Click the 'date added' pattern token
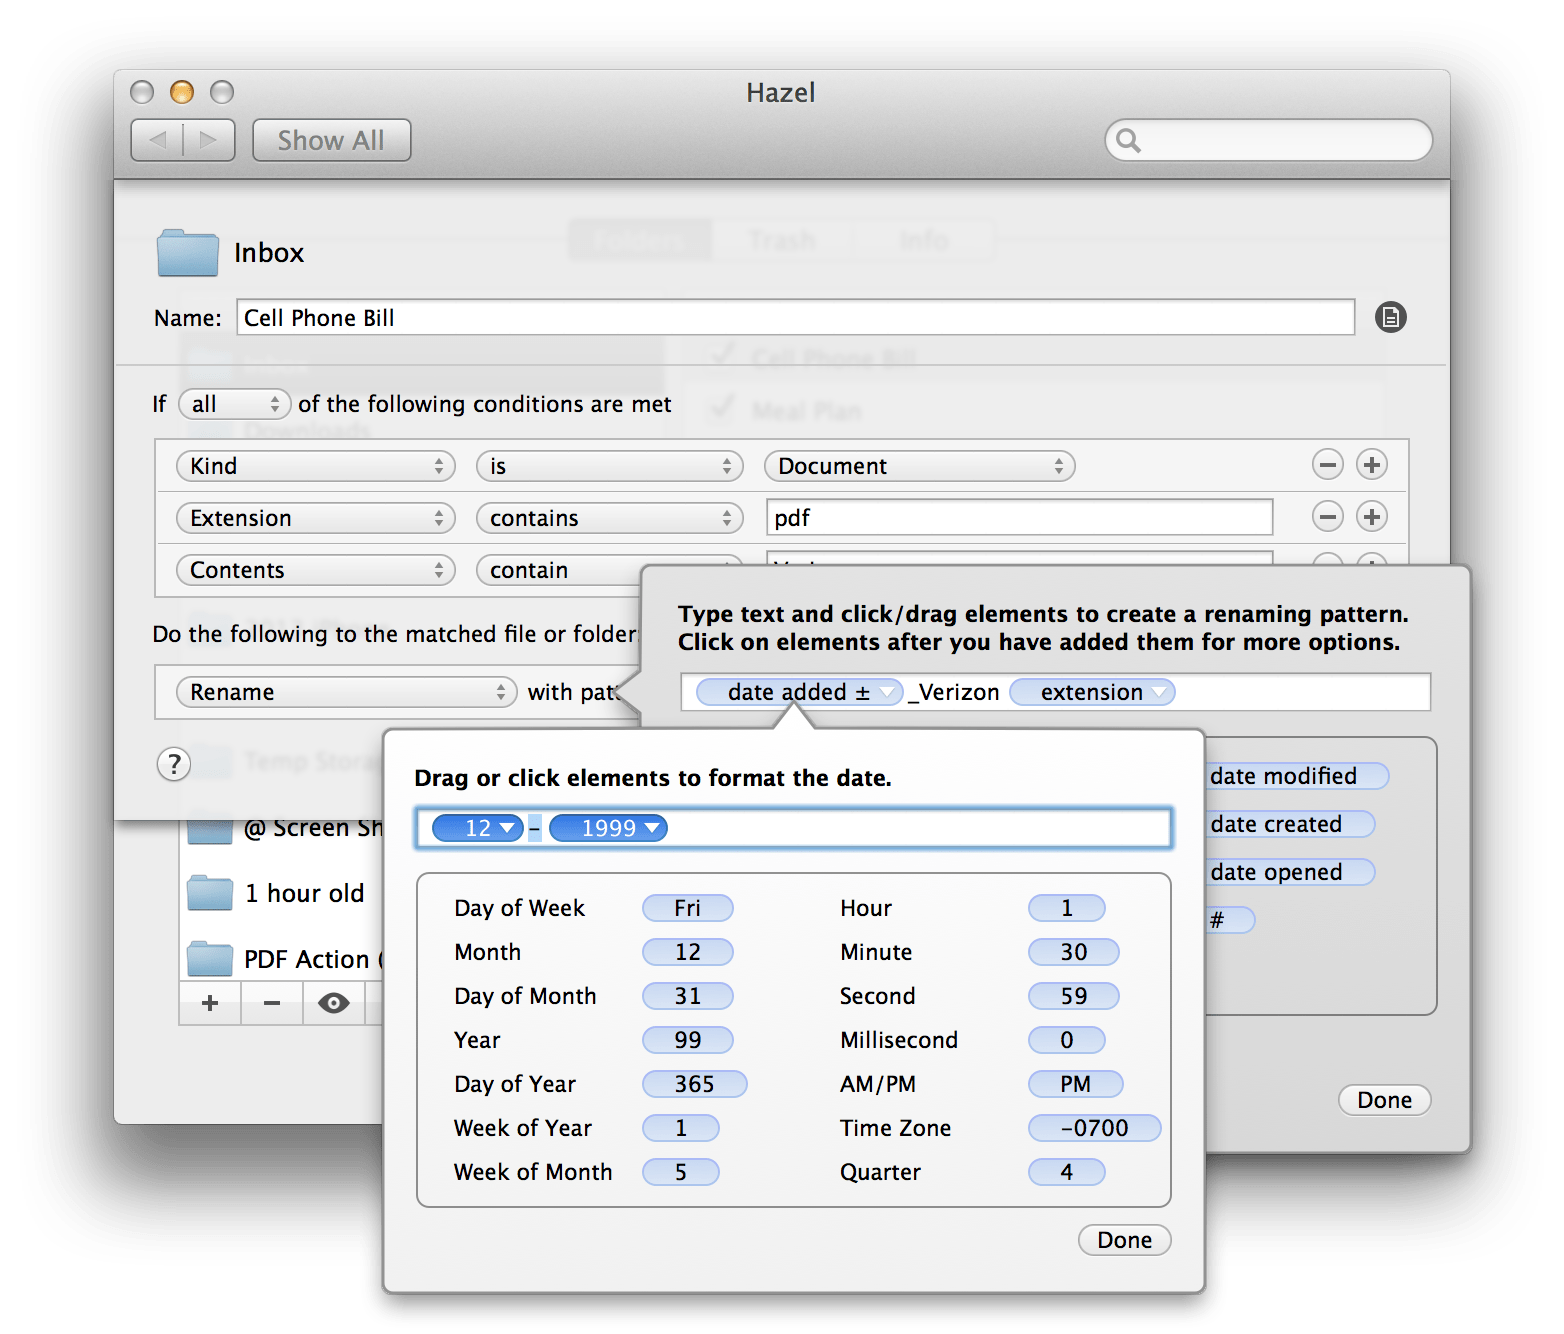This screenshot has width=1564, height=1334. (x=799, y=692)
